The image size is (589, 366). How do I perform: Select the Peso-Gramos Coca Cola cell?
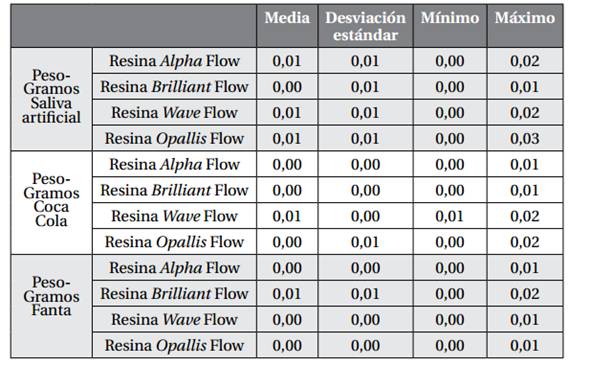51,203
